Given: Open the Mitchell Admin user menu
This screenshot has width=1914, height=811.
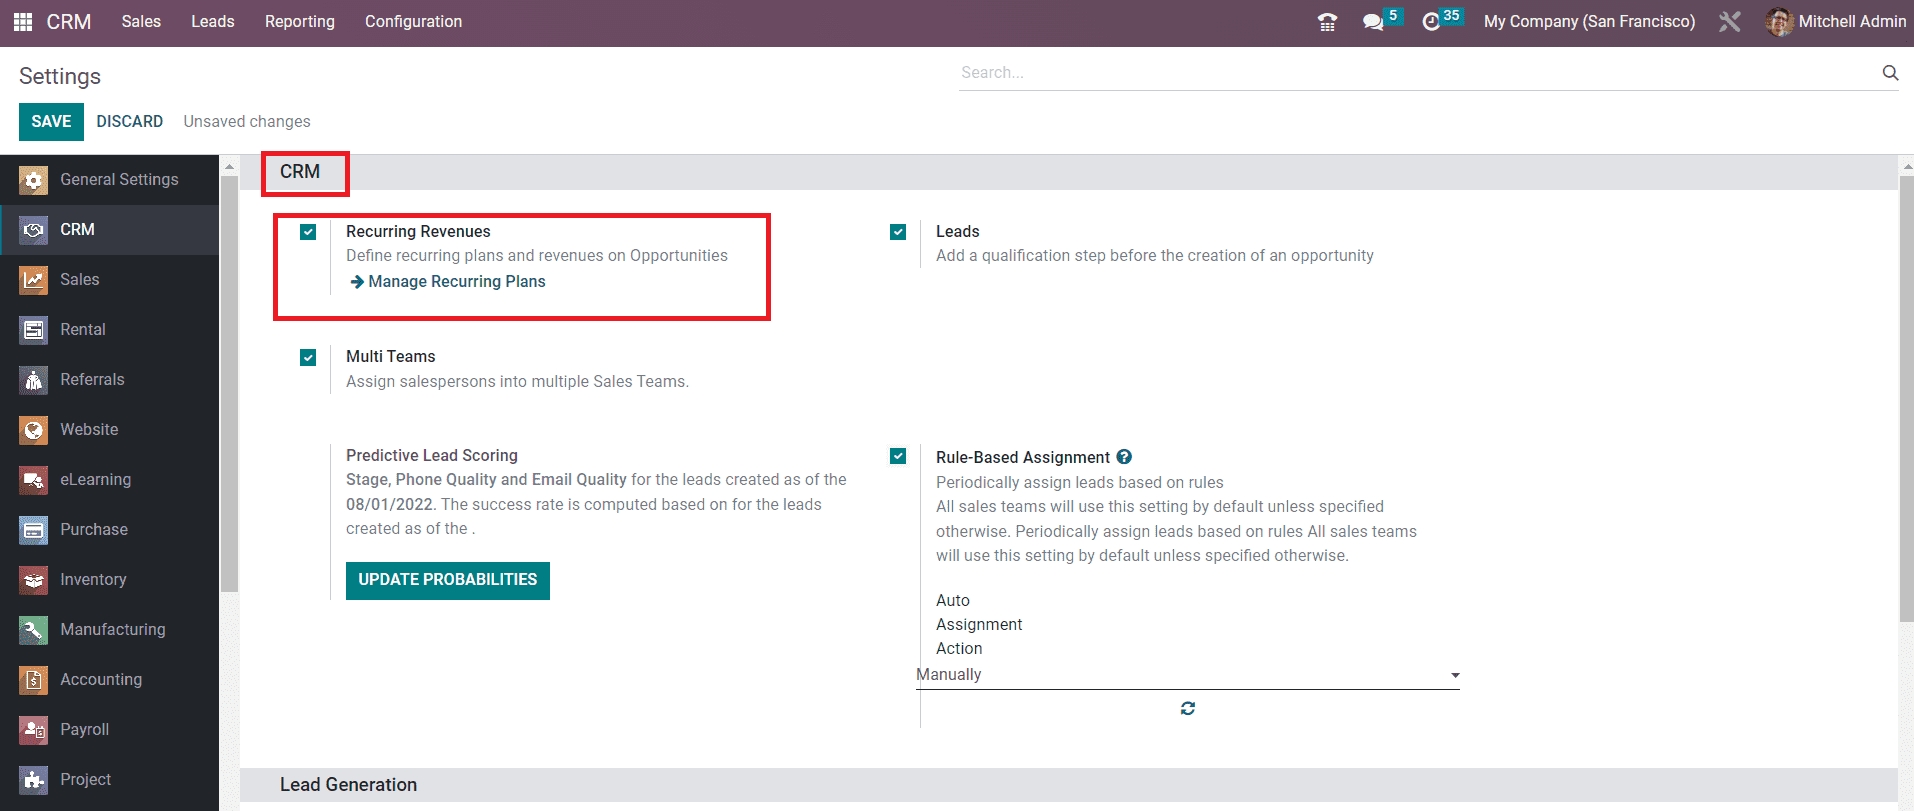Looking at the screenshot, I should coord(1836,22).
